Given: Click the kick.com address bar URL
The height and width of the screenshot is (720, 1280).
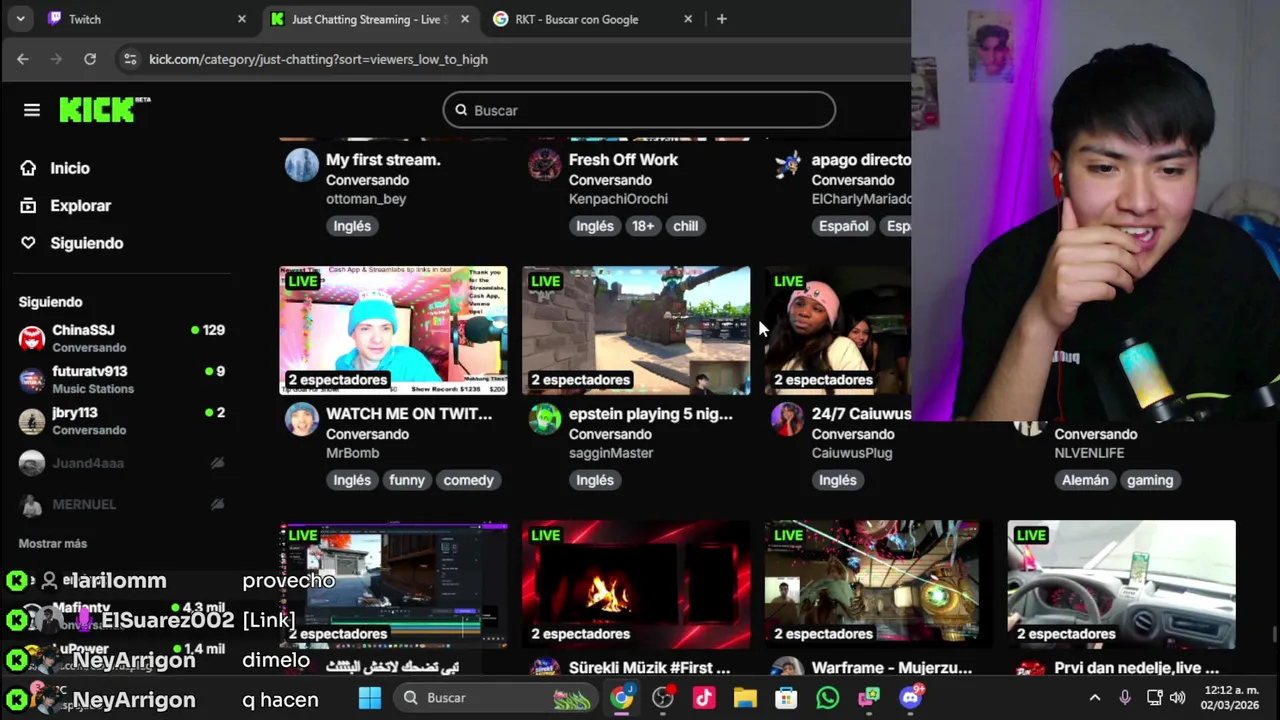Looking at the screenshot, I should pos(318,59).
